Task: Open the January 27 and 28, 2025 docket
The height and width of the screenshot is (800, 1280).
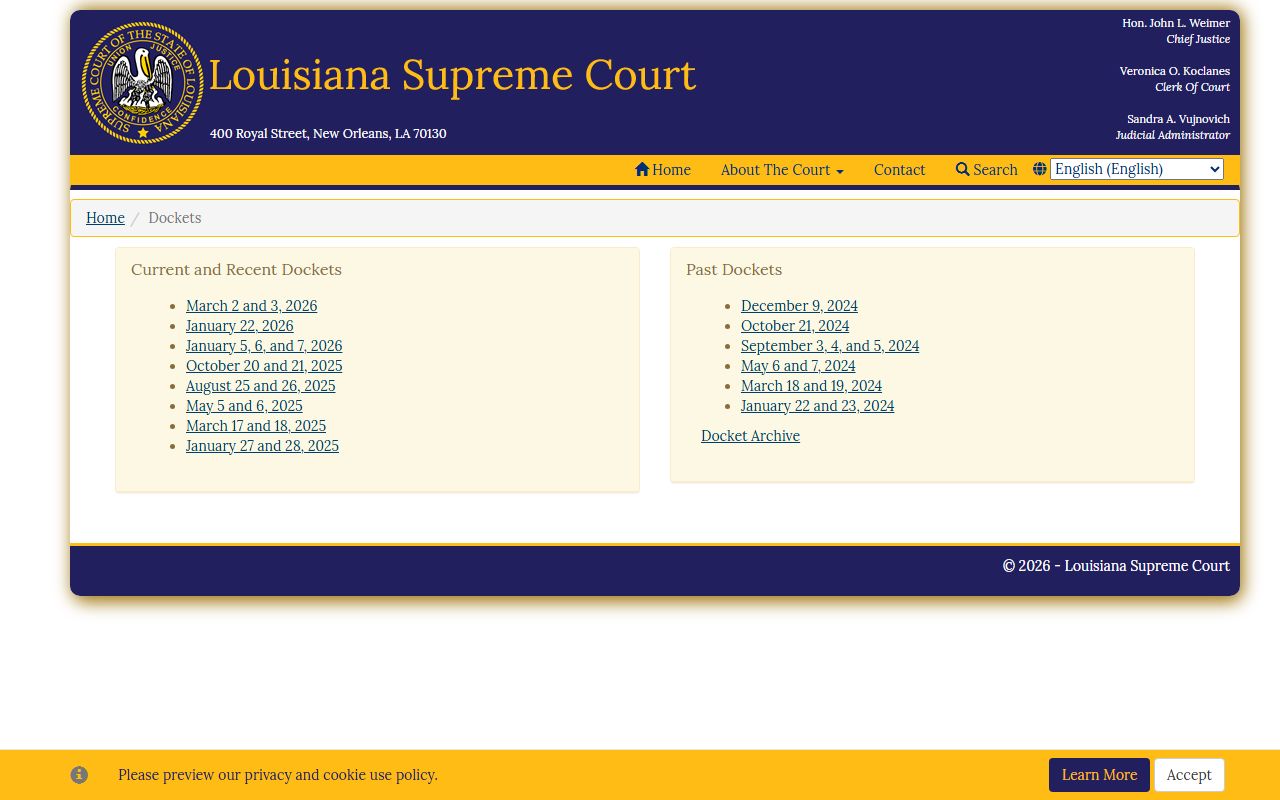Action: pos(262,446)
